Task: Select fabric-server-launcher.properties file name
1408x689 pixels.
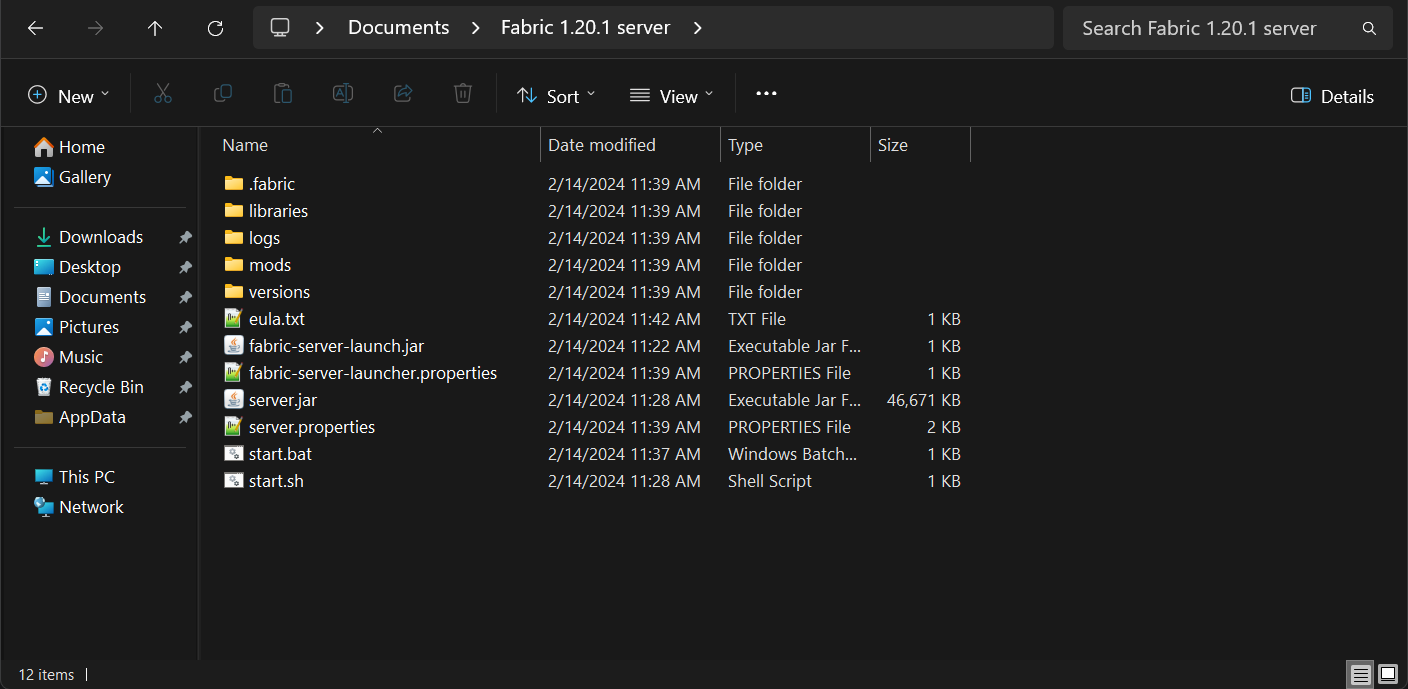Action: click(373, 373)
